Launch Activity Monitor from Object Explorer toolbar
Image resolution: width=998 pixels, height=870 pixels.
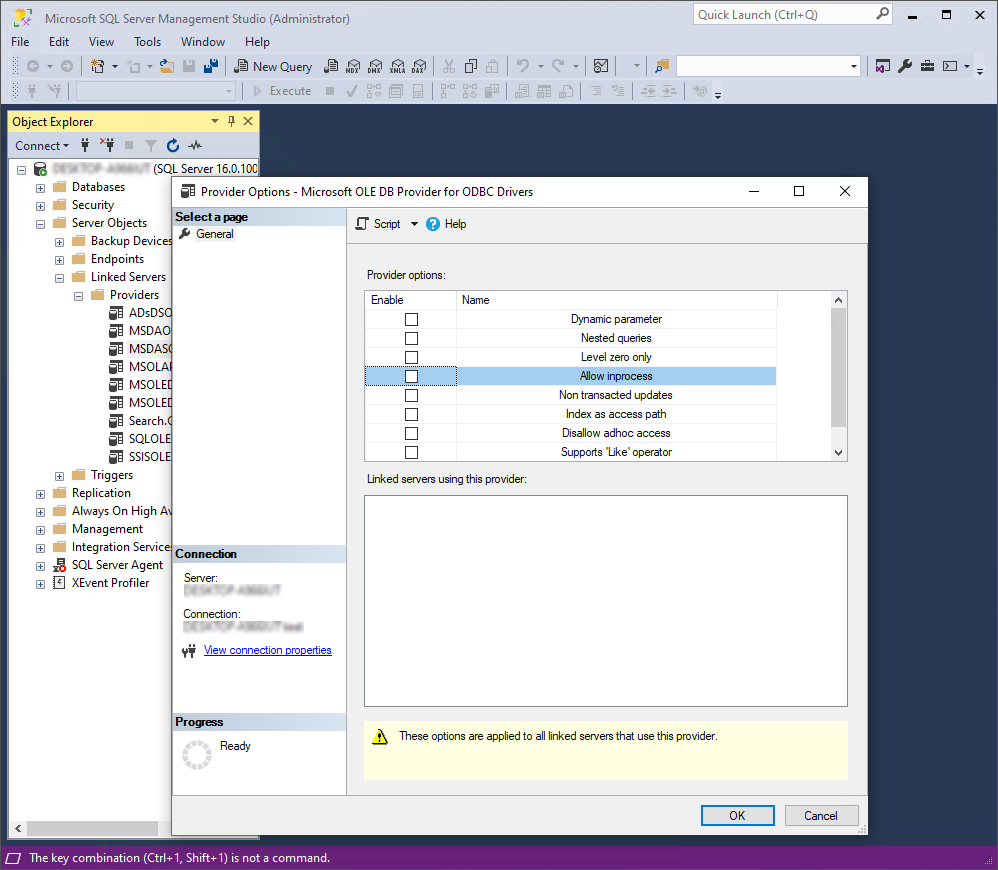(x=194, y=145)
